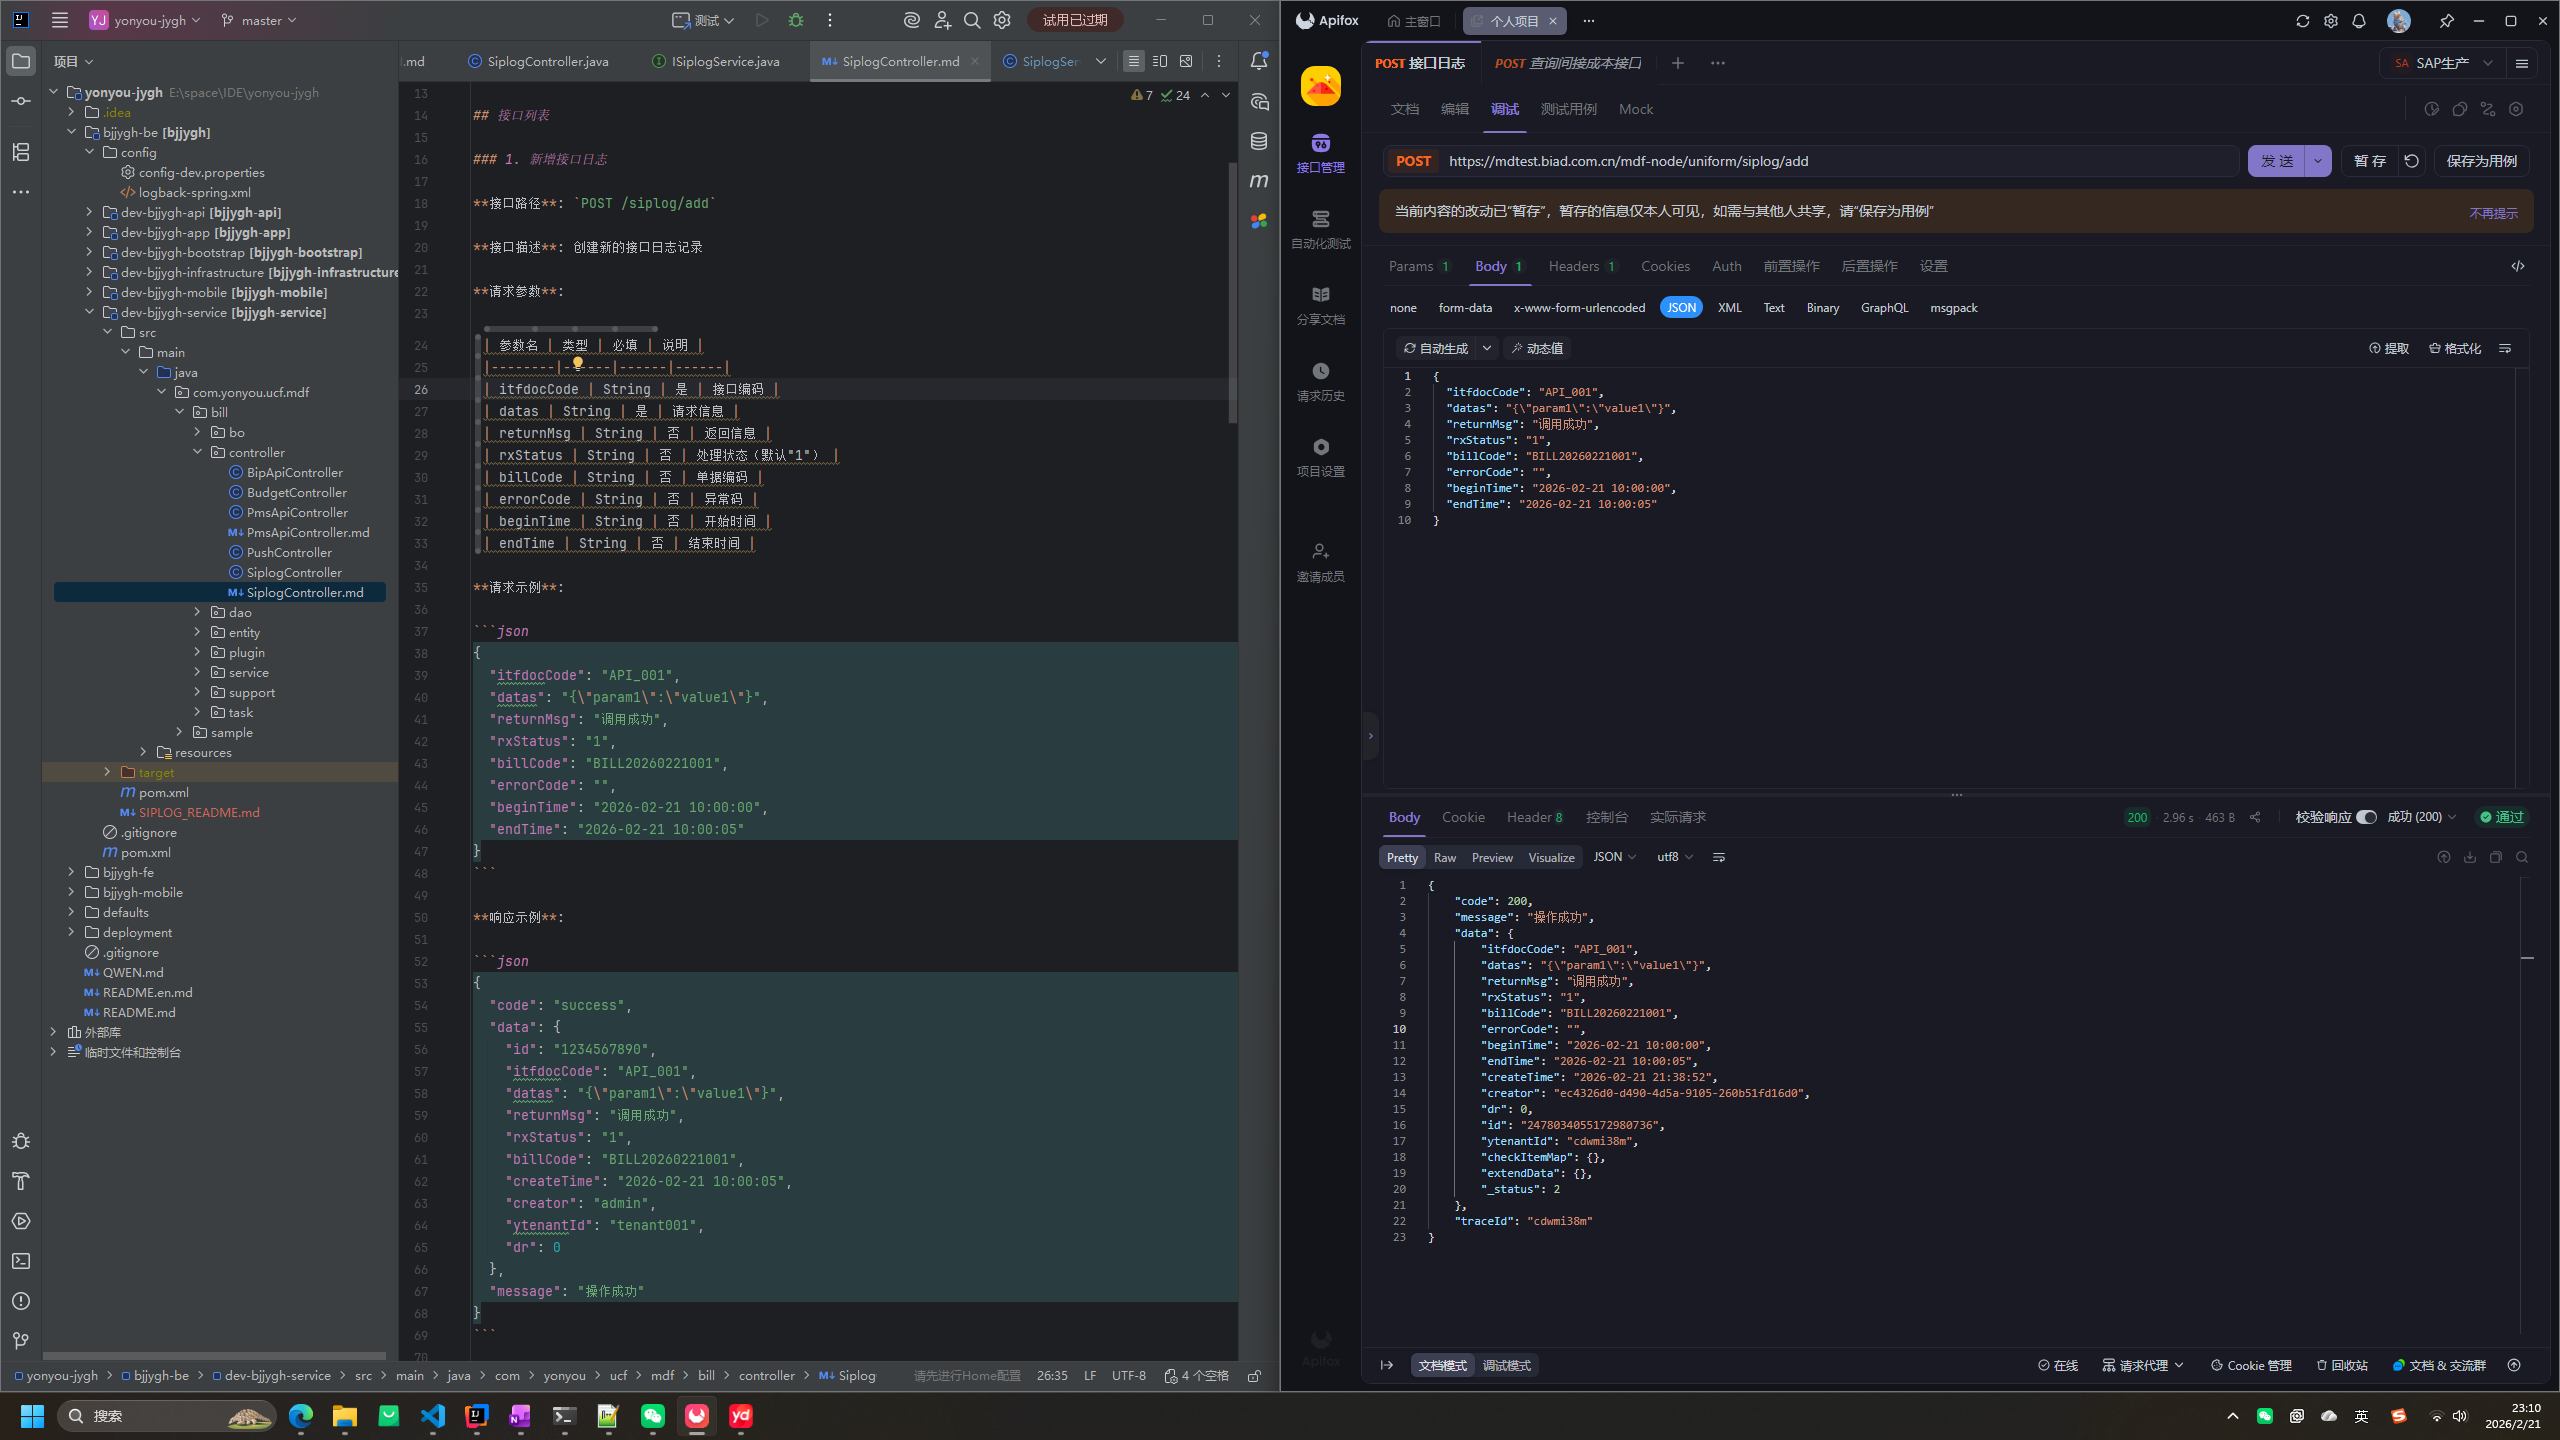This screenshot has height=1440, width=2560.
Task: Select the JSON body type
Action: (x=1681, y=308)
